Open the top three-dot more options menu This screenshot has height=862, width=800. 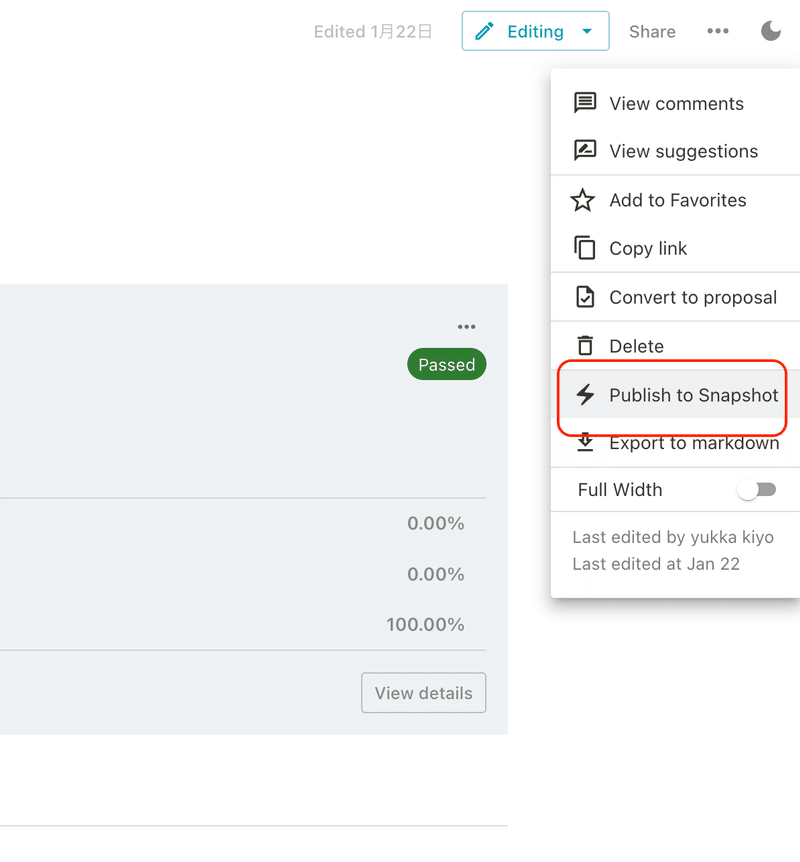[718, 31]
